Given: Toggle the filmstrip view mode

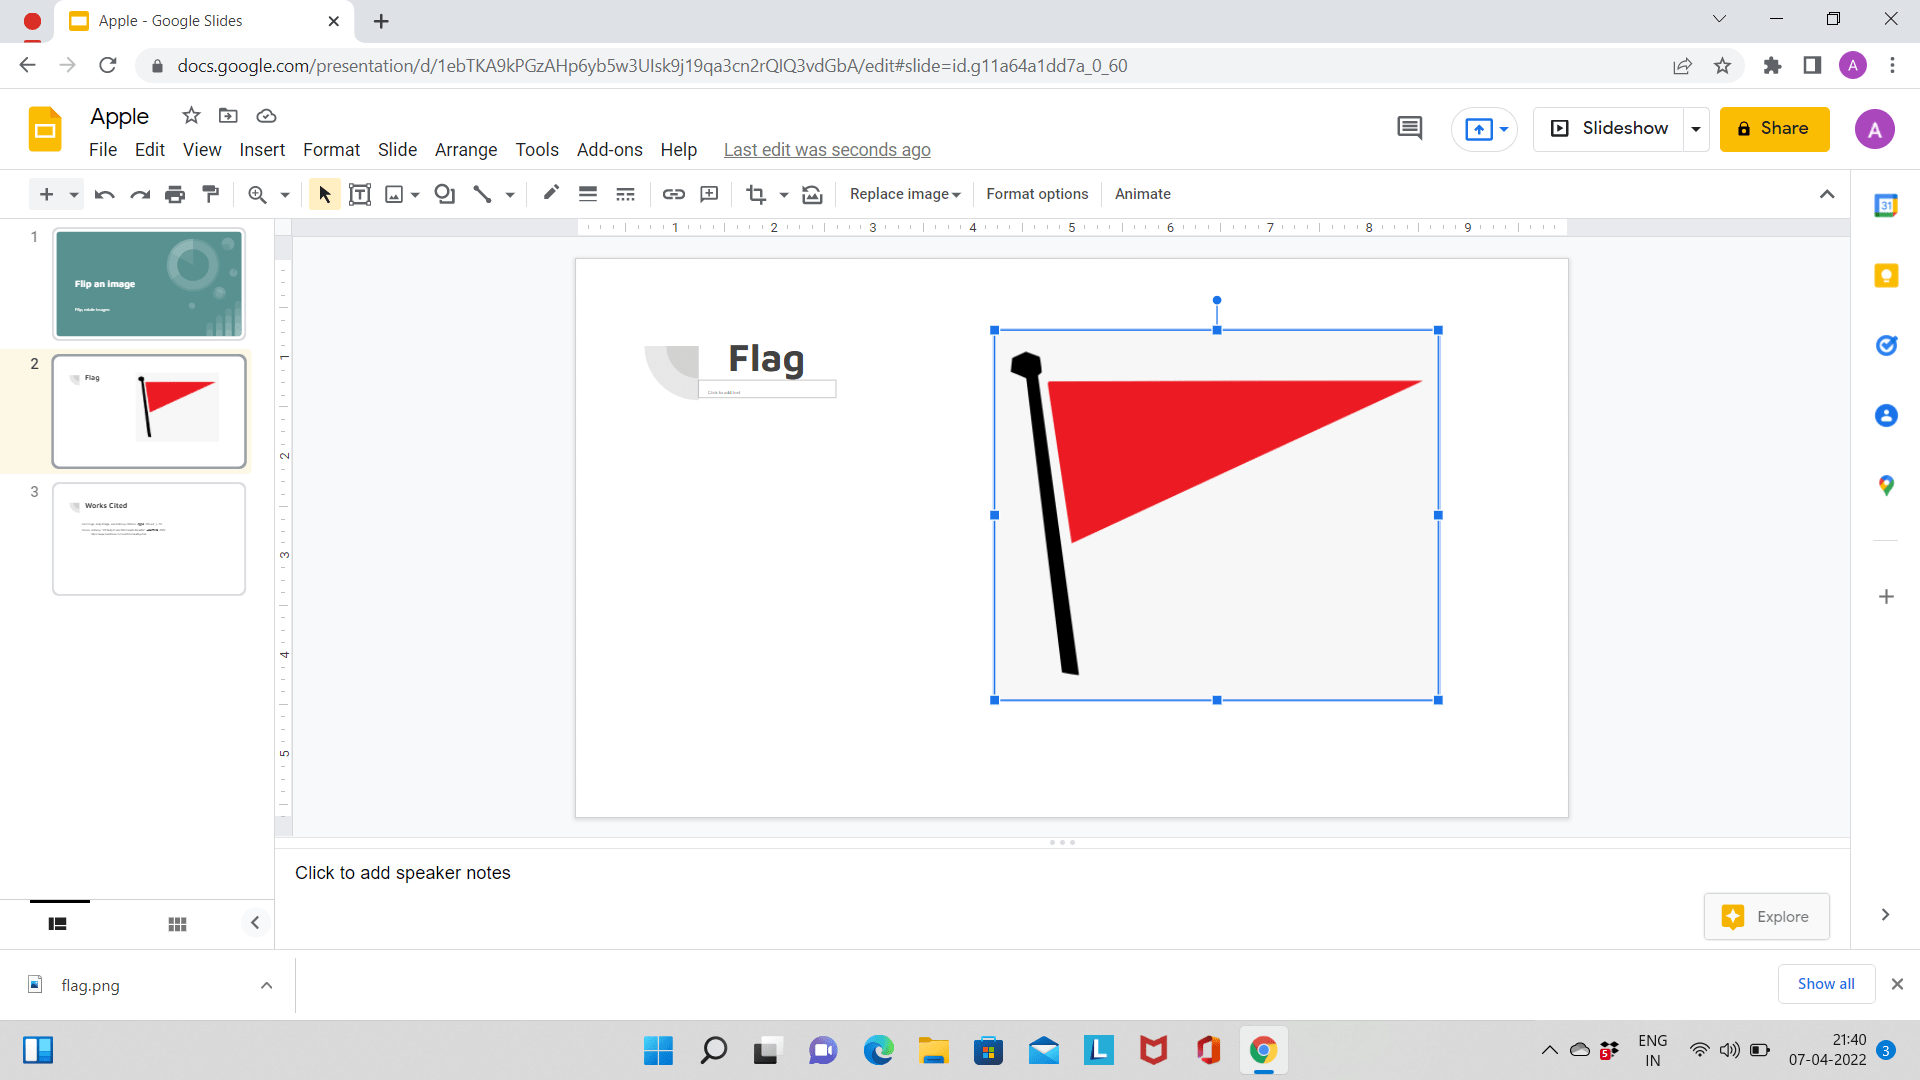Looking at the screenshot, I should pos(58,922).
